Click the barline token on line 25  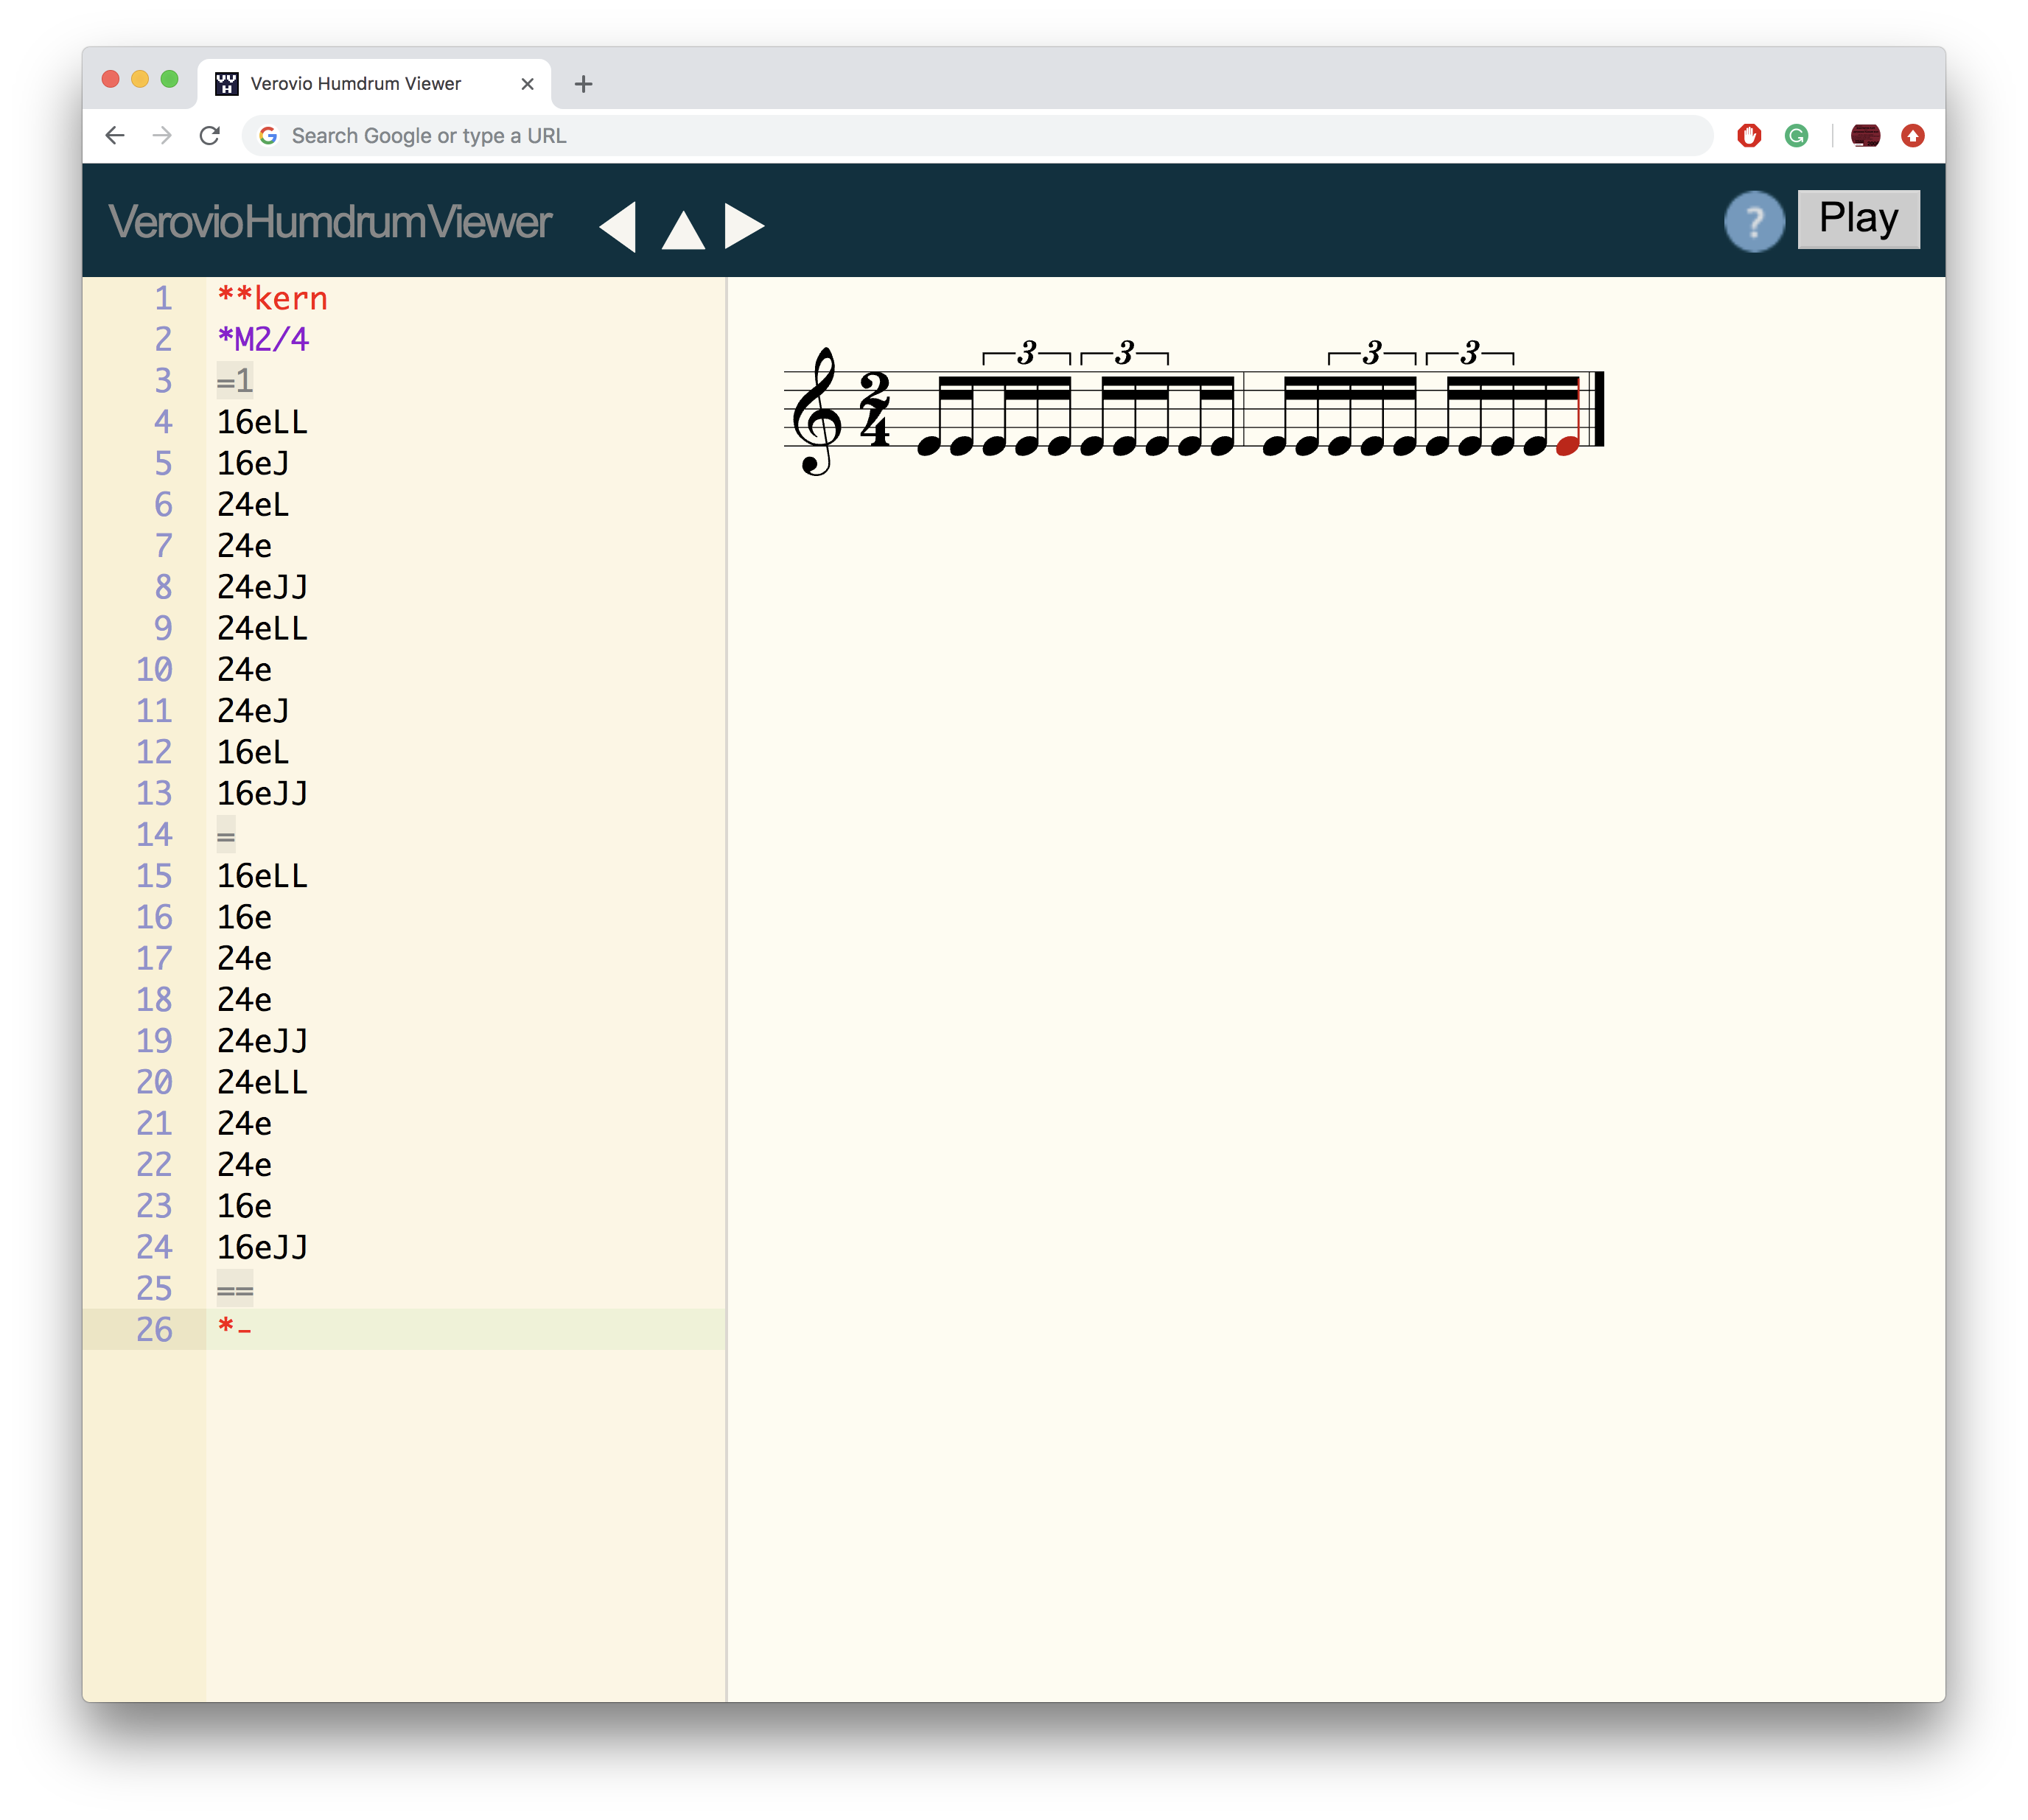point(234,1289)
